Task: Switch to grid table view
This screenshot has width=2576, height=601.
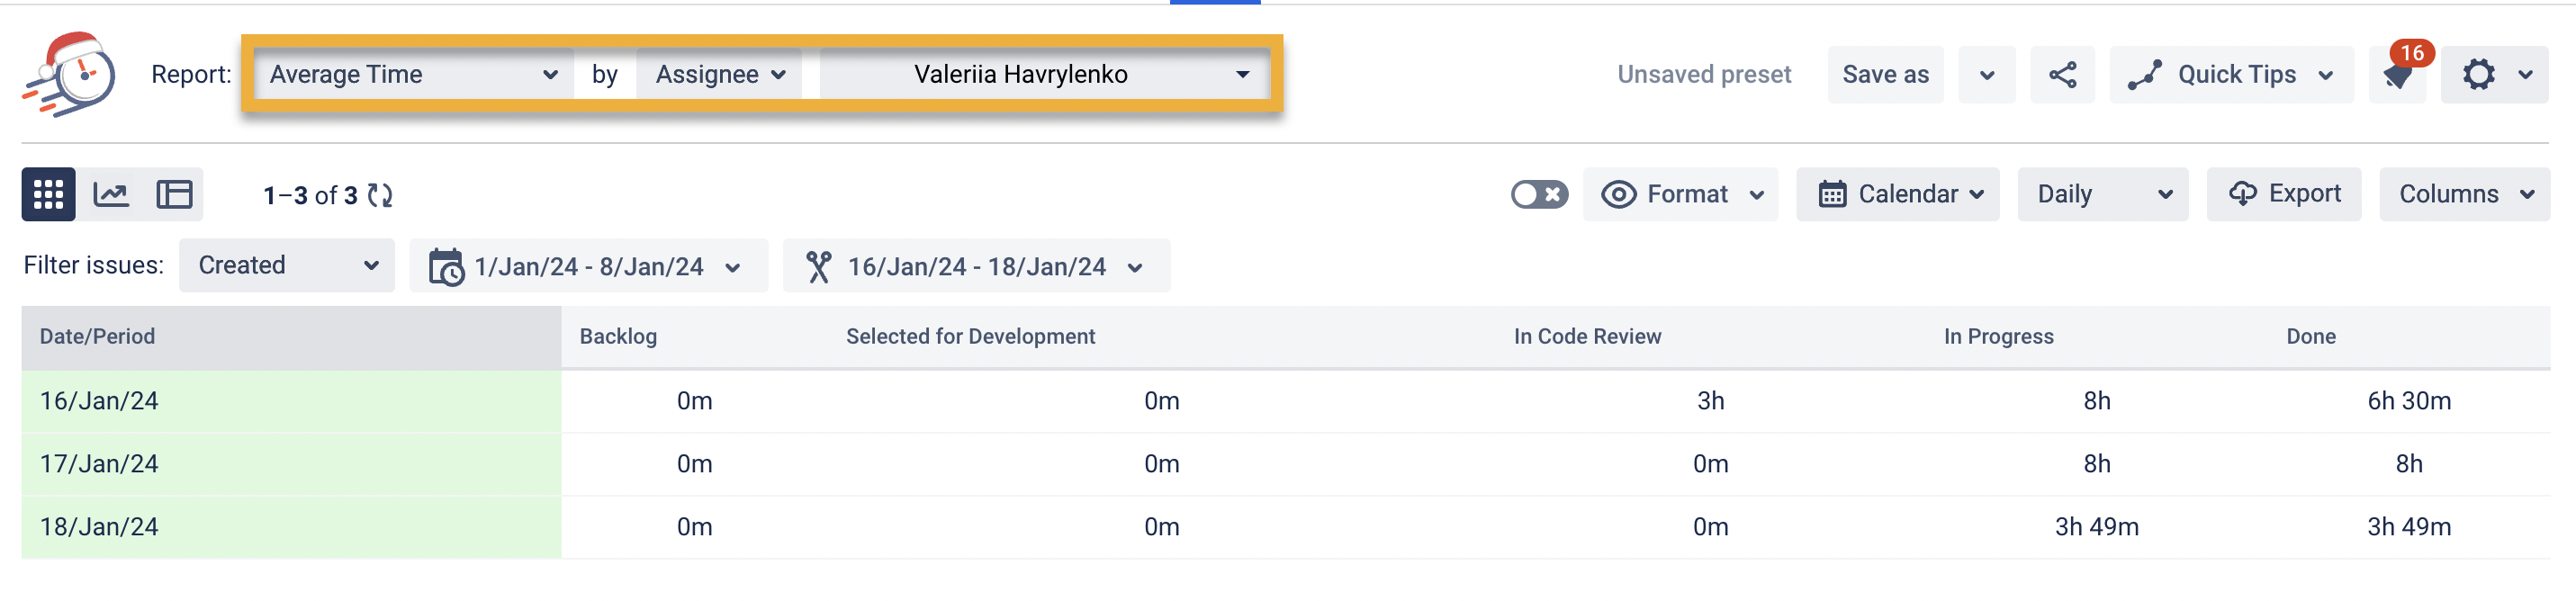Action: click(48, 194)
